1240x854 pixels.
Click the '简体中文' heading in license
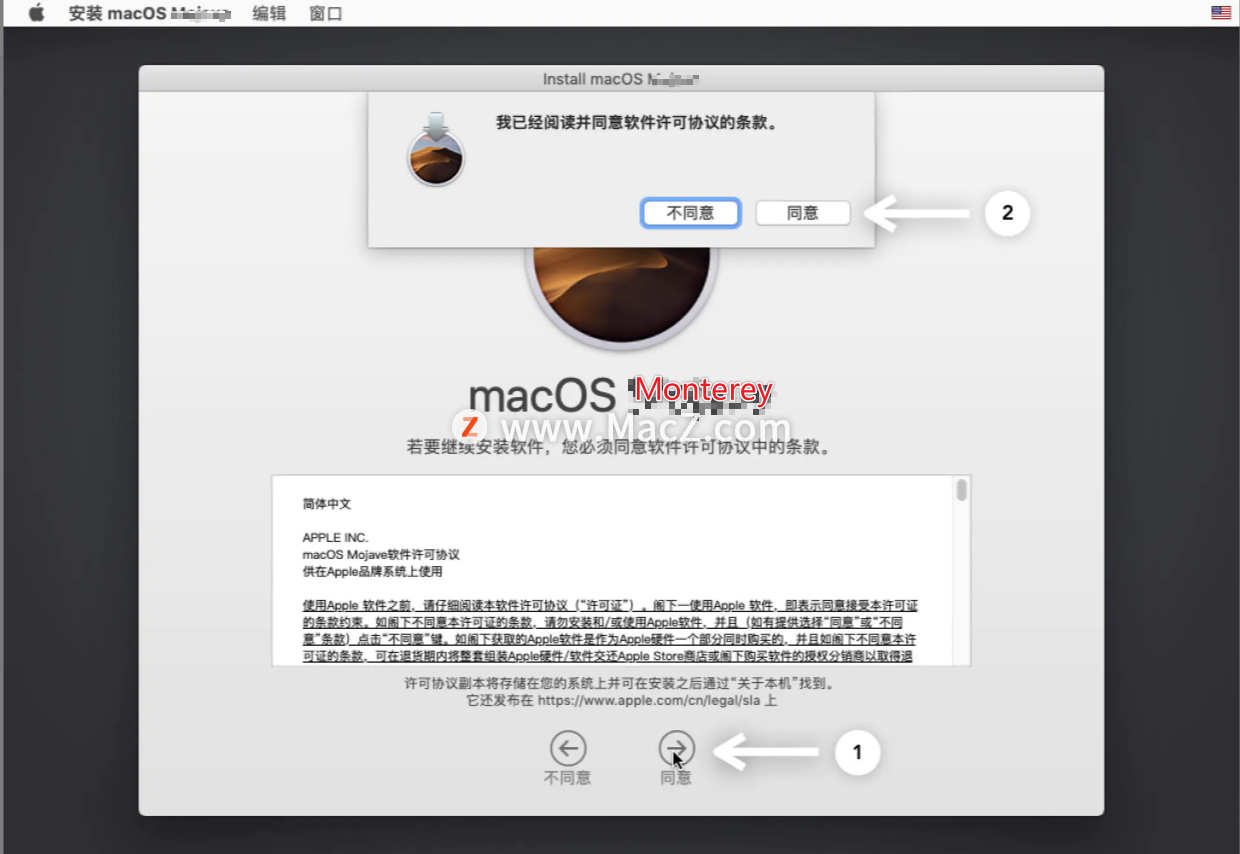[327, 504]
